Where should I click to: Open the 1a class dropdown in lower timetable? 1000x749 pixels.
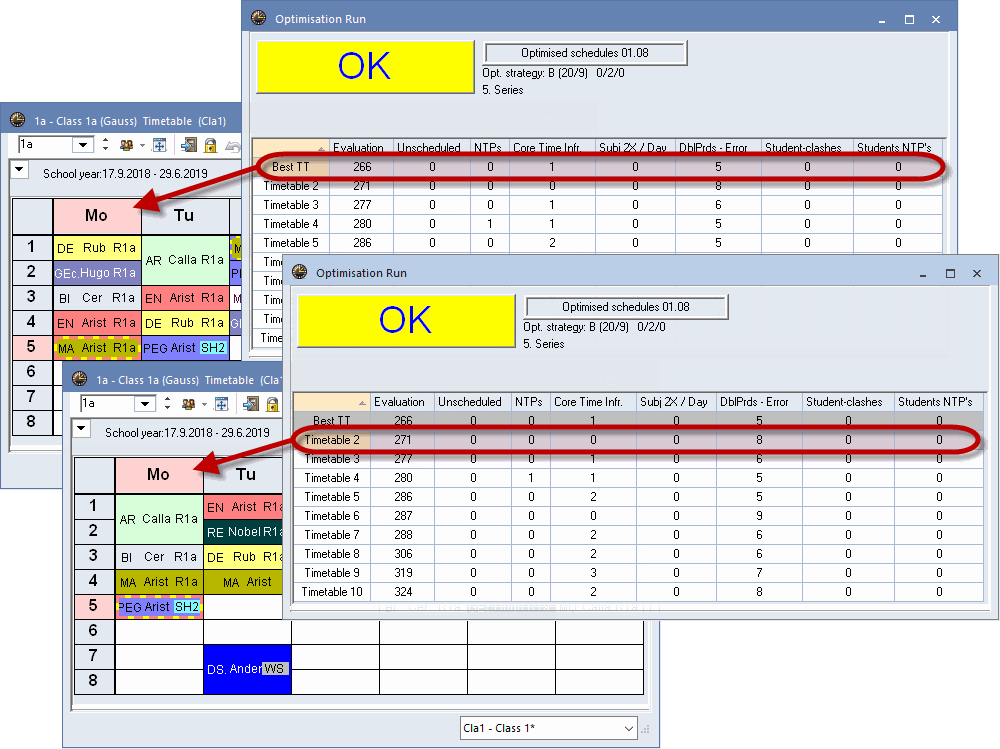(x=145, y=404)
